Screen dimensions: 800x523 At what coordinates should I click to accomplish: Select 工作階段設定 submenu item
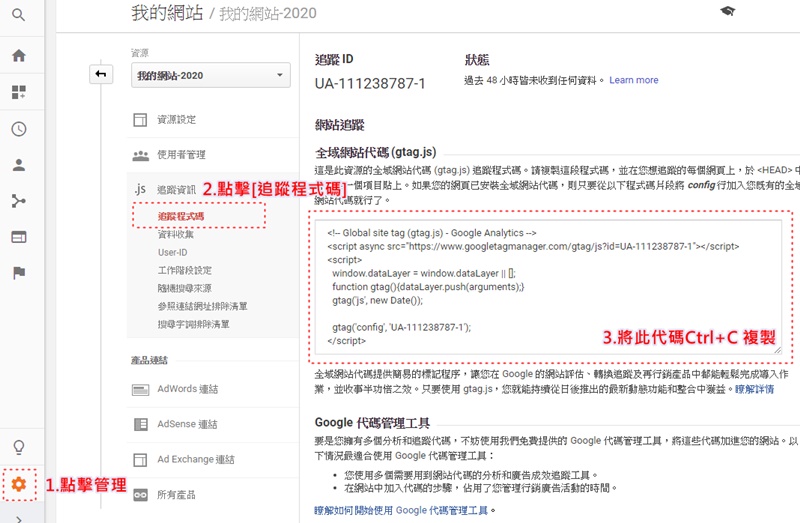click(x=185, y=270)
